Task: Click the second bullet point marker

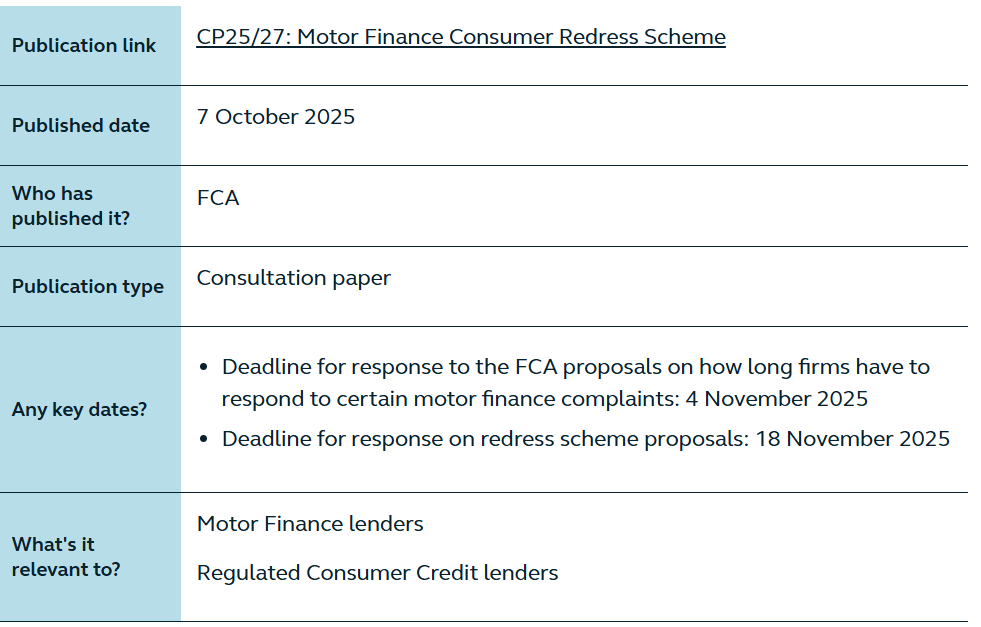Action: click(204, 440)
